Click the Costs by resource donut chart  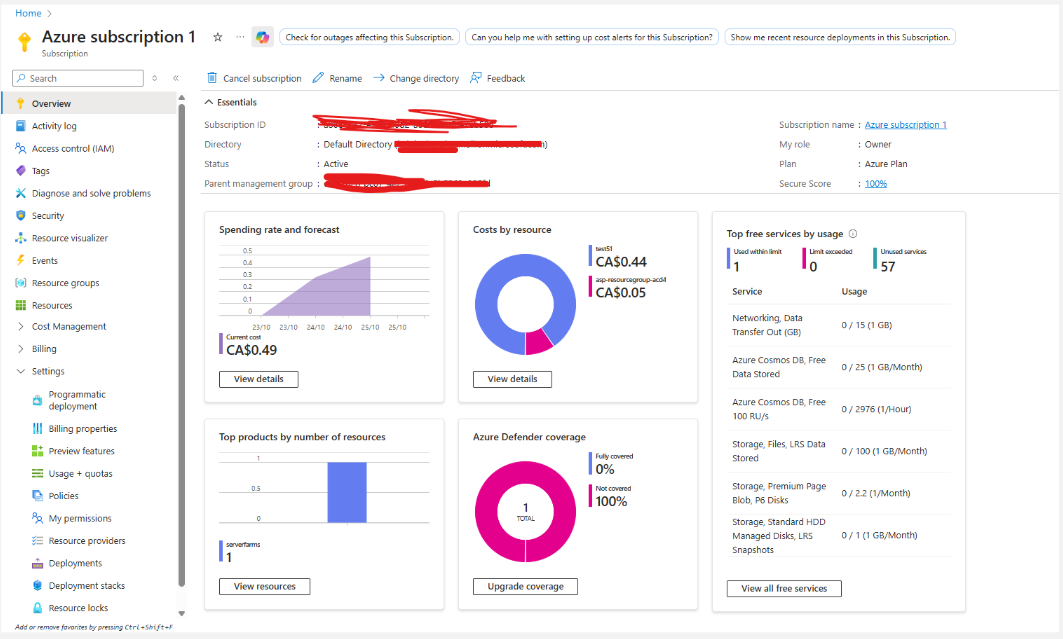[525, 304]
